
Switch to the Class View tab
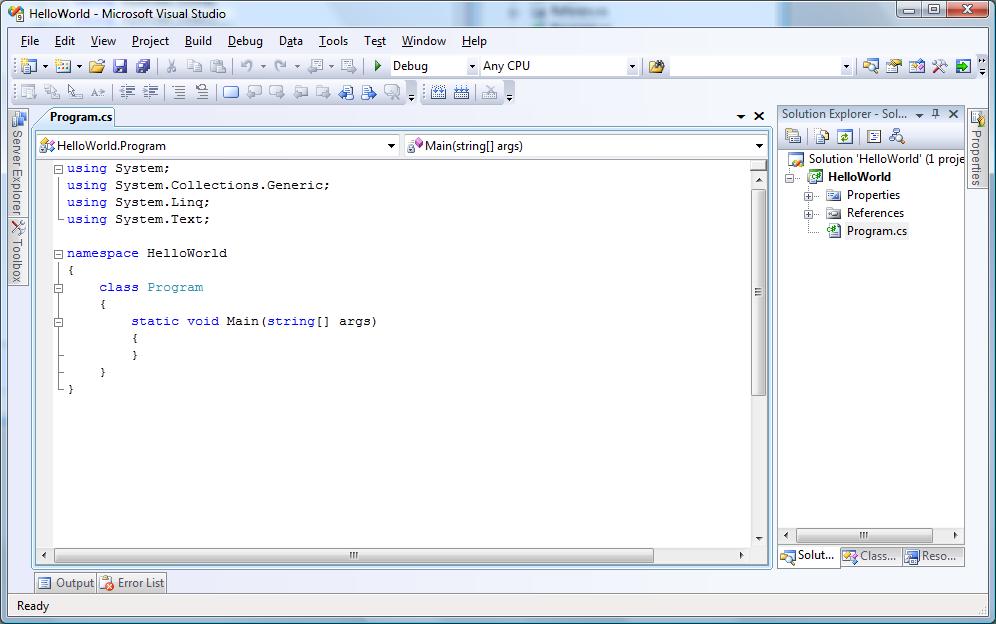870,557
